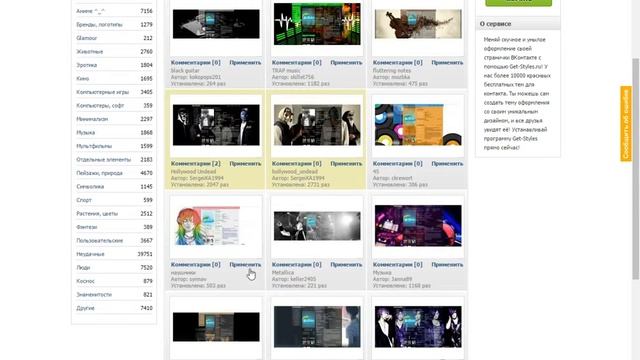Click the yellow Сообщить об ошибке side tab
640x360 pixels.
(626, 124)
